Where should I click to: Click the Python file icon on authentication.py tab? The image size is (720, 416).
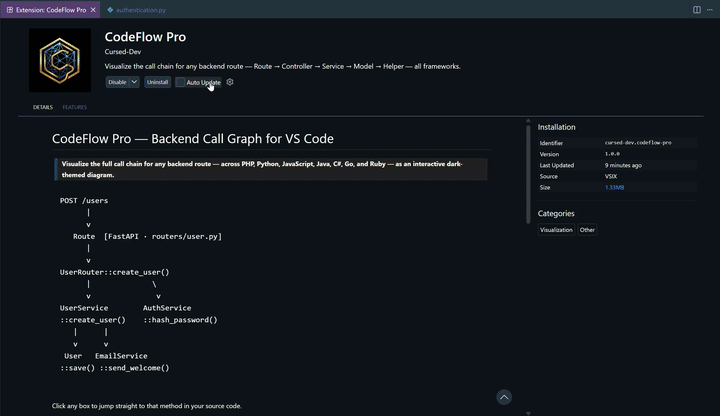click(x=110, y=10)
